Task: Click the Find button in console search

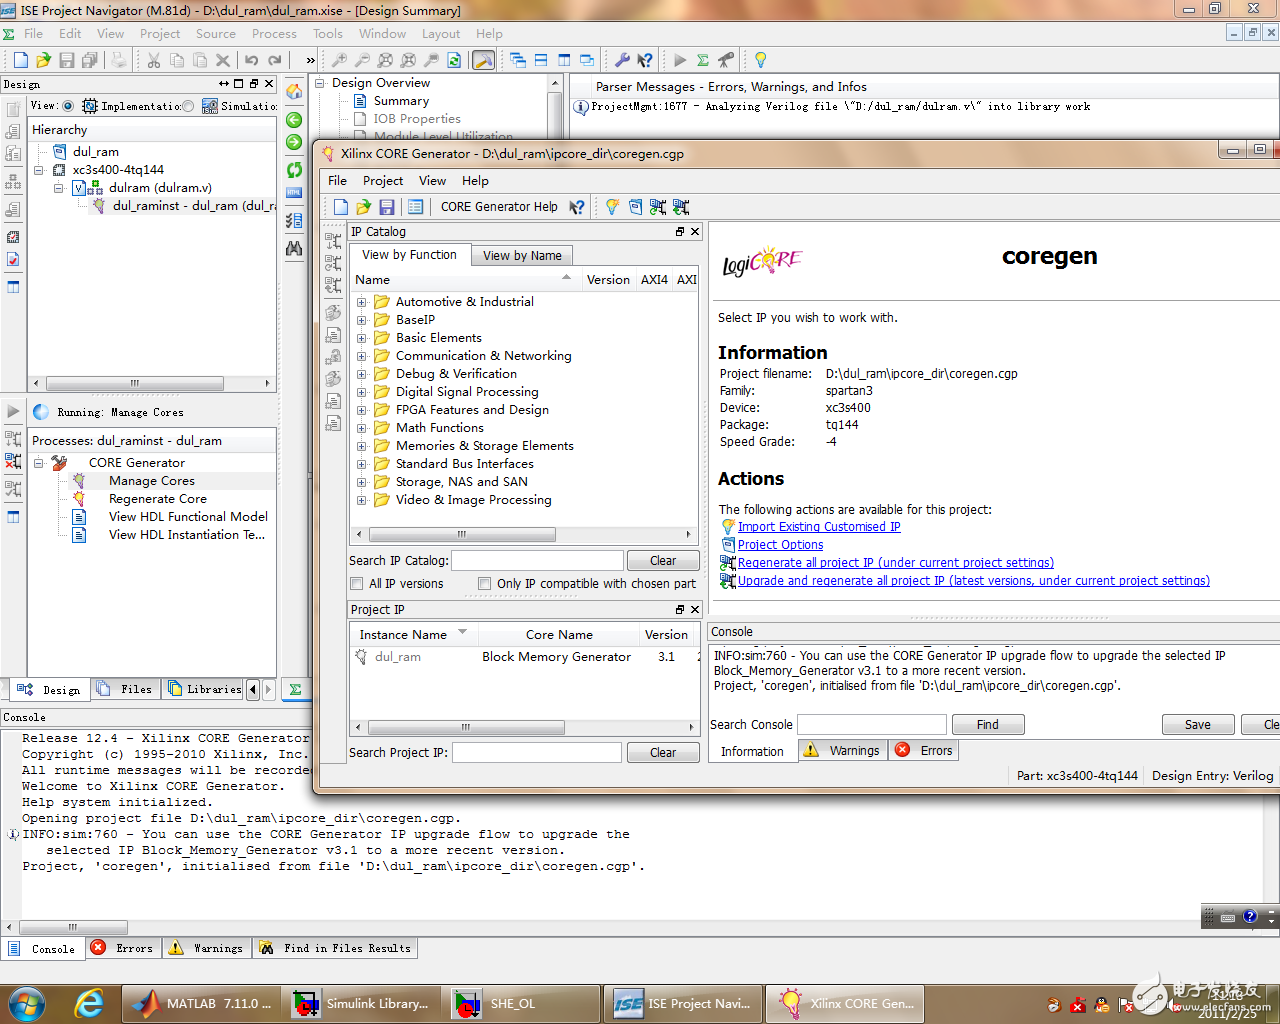Action: click(x=987, y=725)
